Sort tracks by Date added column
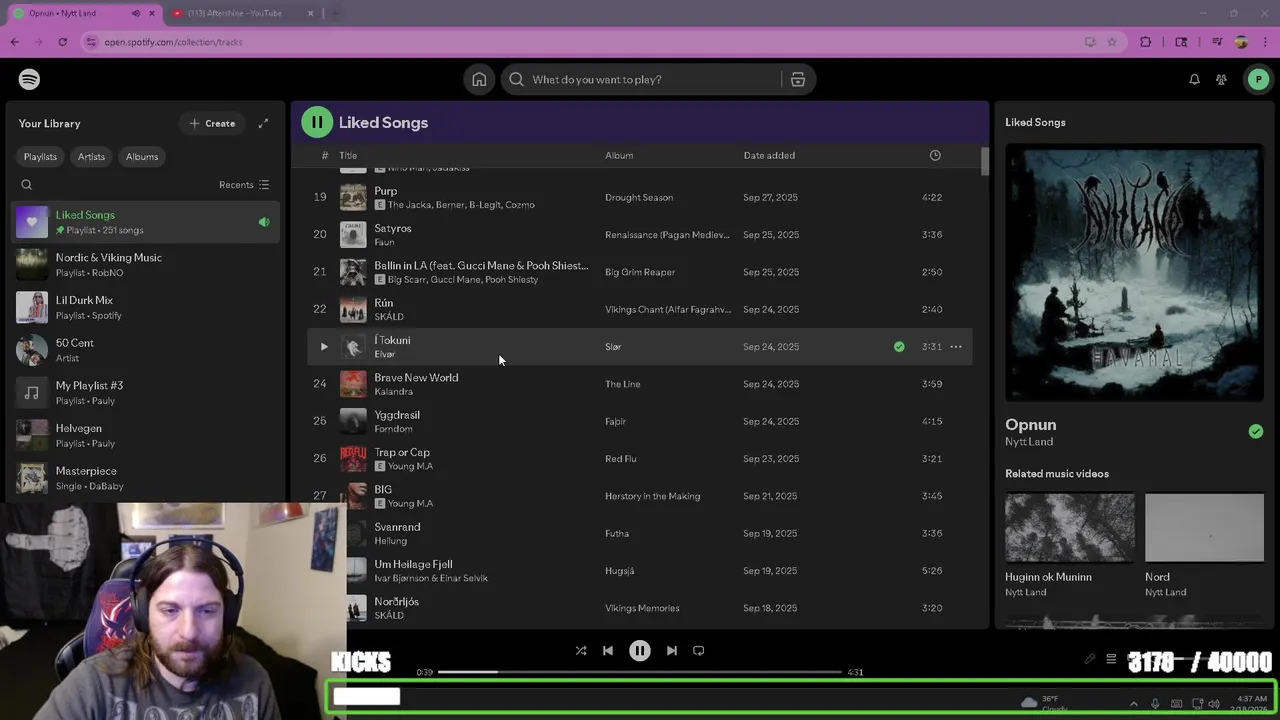 coord(769,155)
